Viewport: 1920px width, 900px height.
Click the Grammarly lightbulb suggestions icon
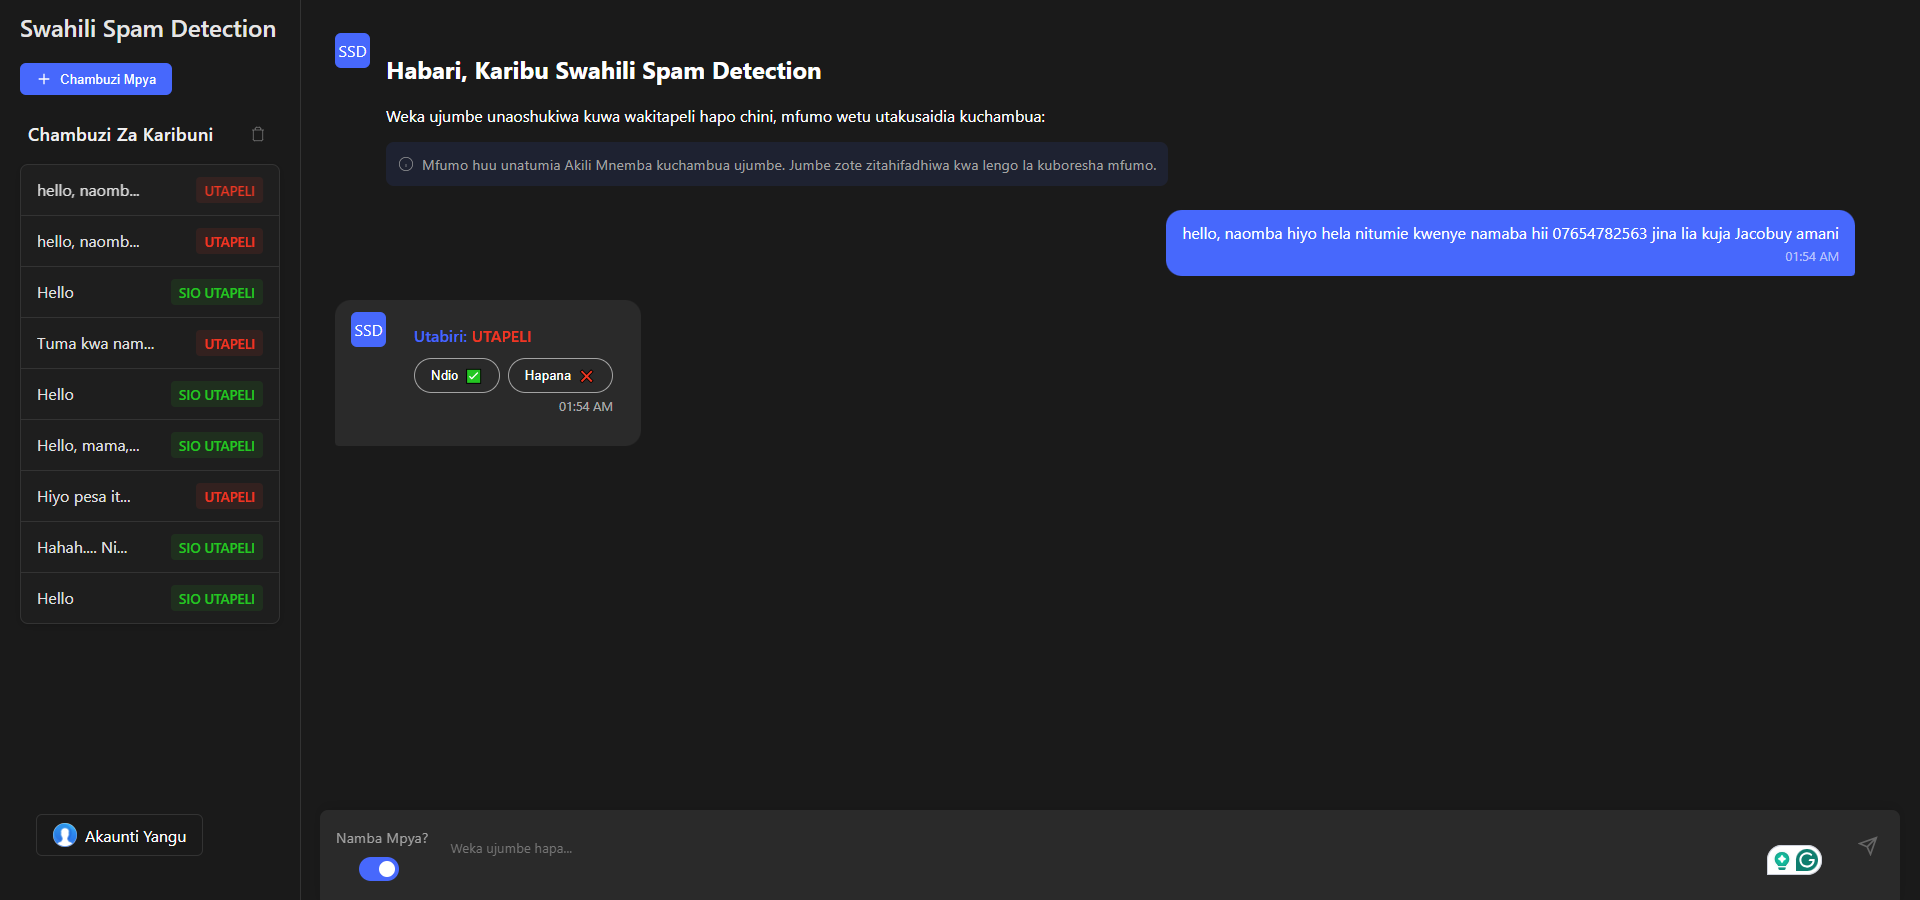1782,860
